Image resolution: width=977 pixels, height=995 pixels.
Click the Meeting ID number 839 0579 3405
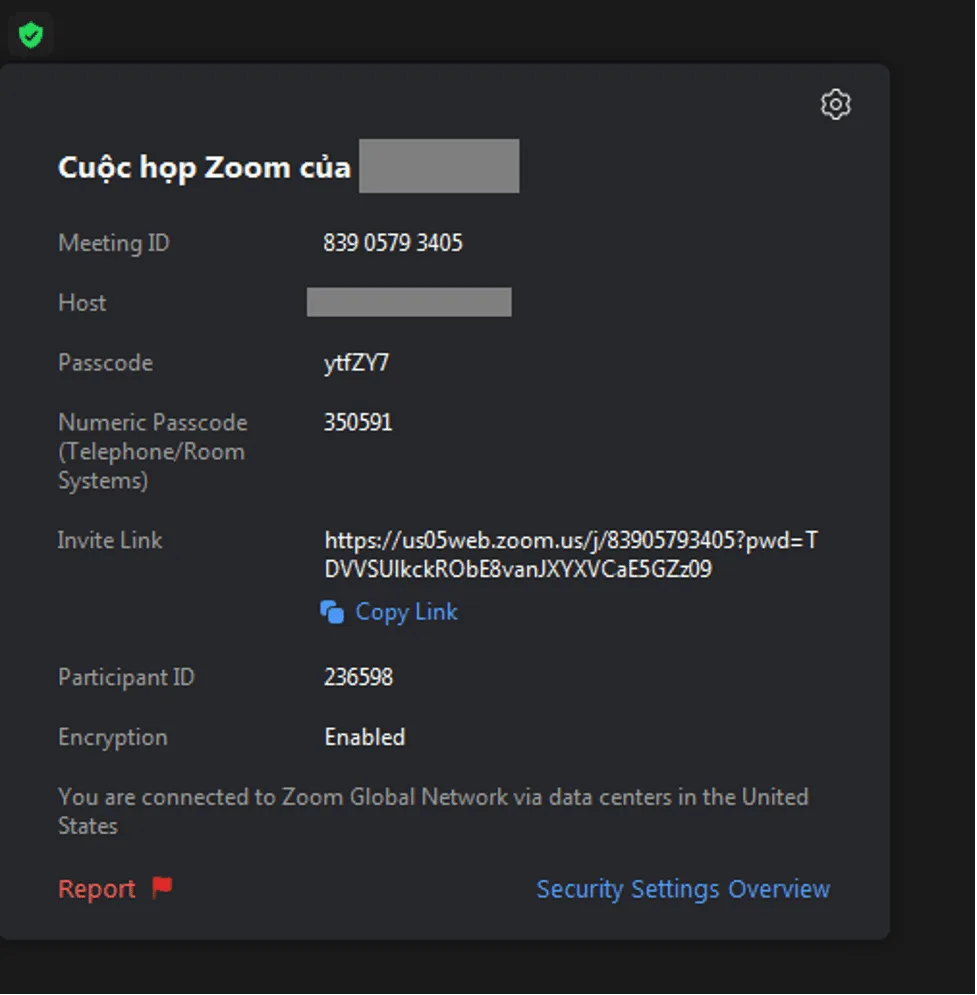393,243
